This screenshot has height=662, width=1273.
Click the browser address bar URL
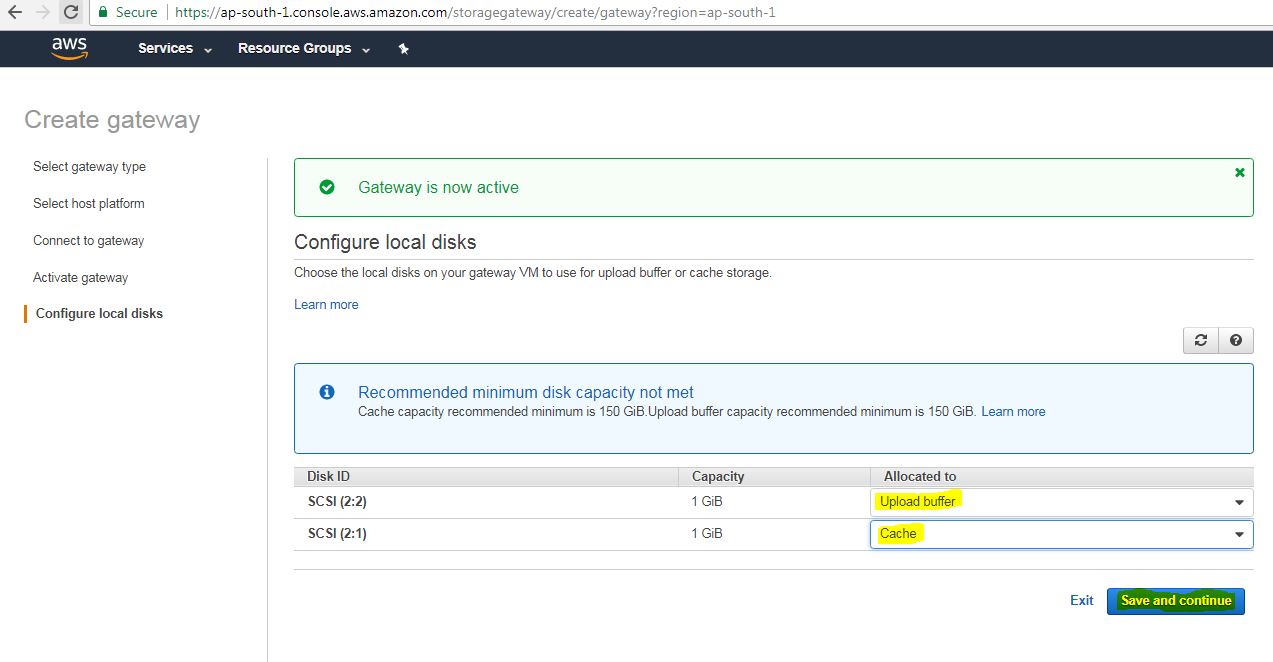pos(475,13)
